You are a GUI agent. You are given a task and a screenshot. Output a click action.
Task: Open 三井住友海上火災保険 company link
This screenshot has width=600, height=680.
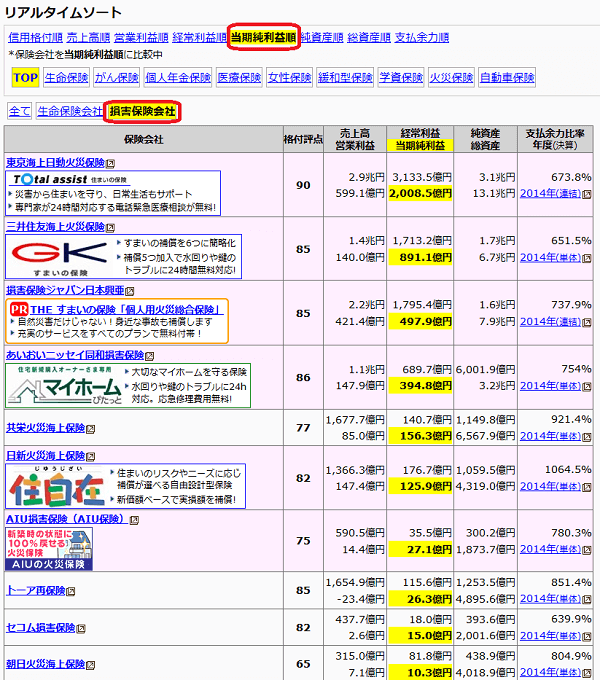tap(55, 227)
